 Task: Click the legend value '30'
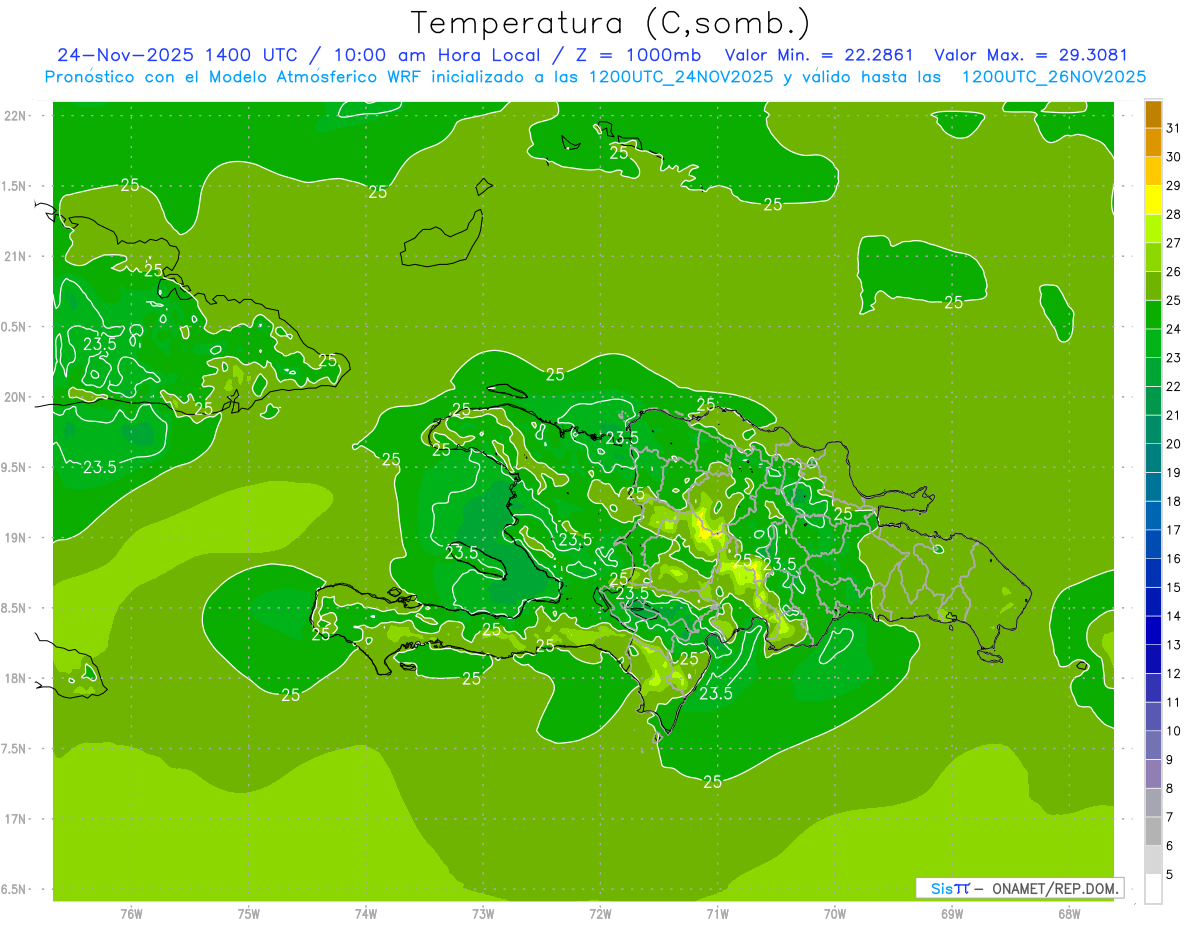1173,157
